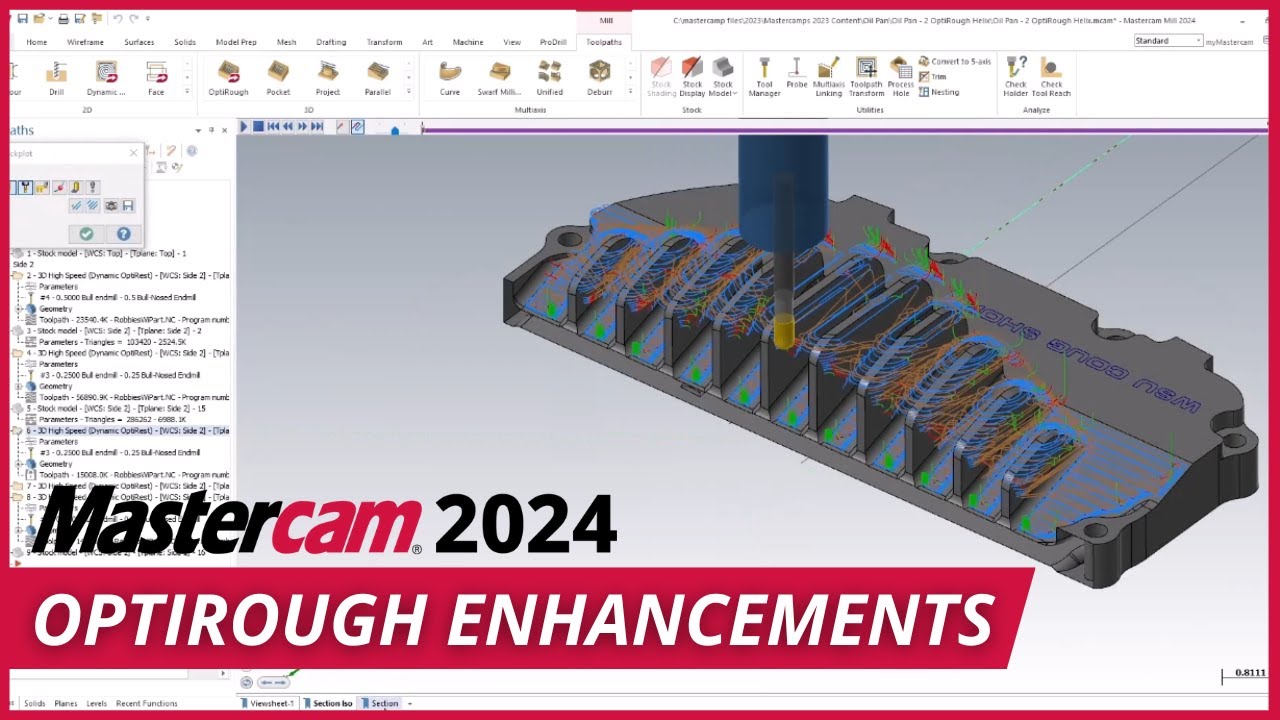The image size is (1280, 720).
Task: Open the Standard workspace dropdown
Action: [x=1168, y=41]
